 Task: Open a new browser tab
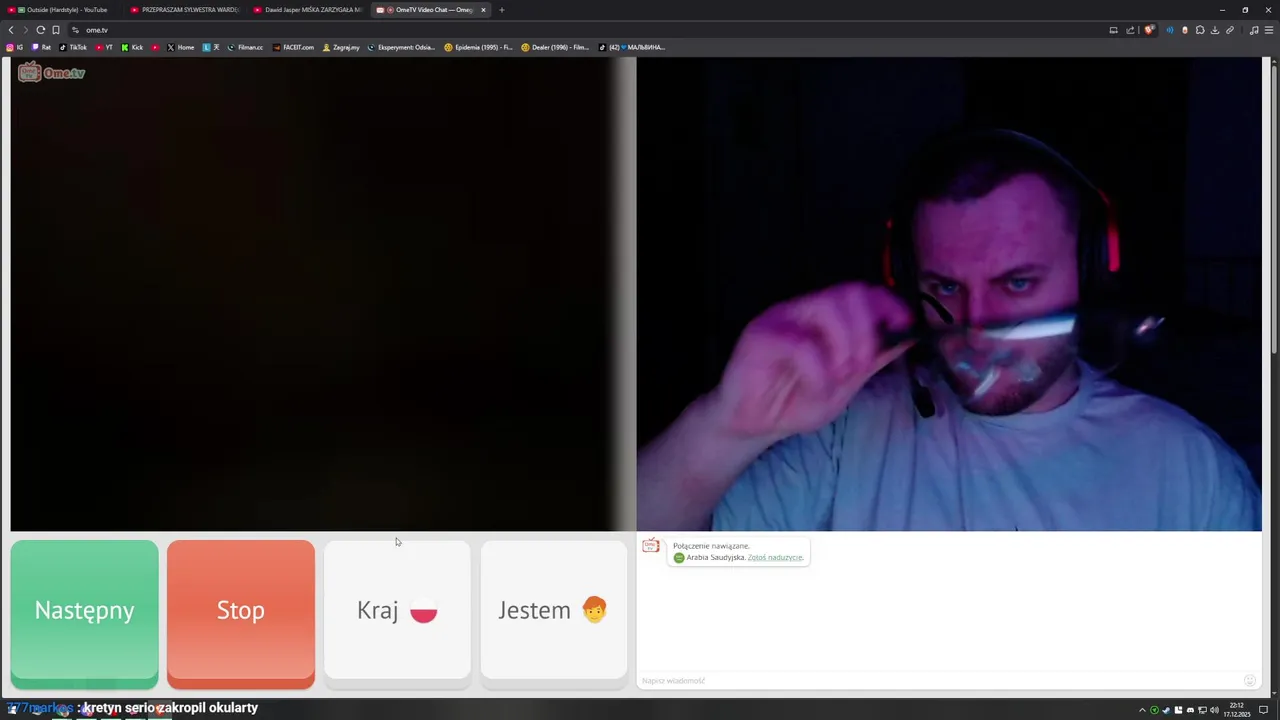(502, 10)
